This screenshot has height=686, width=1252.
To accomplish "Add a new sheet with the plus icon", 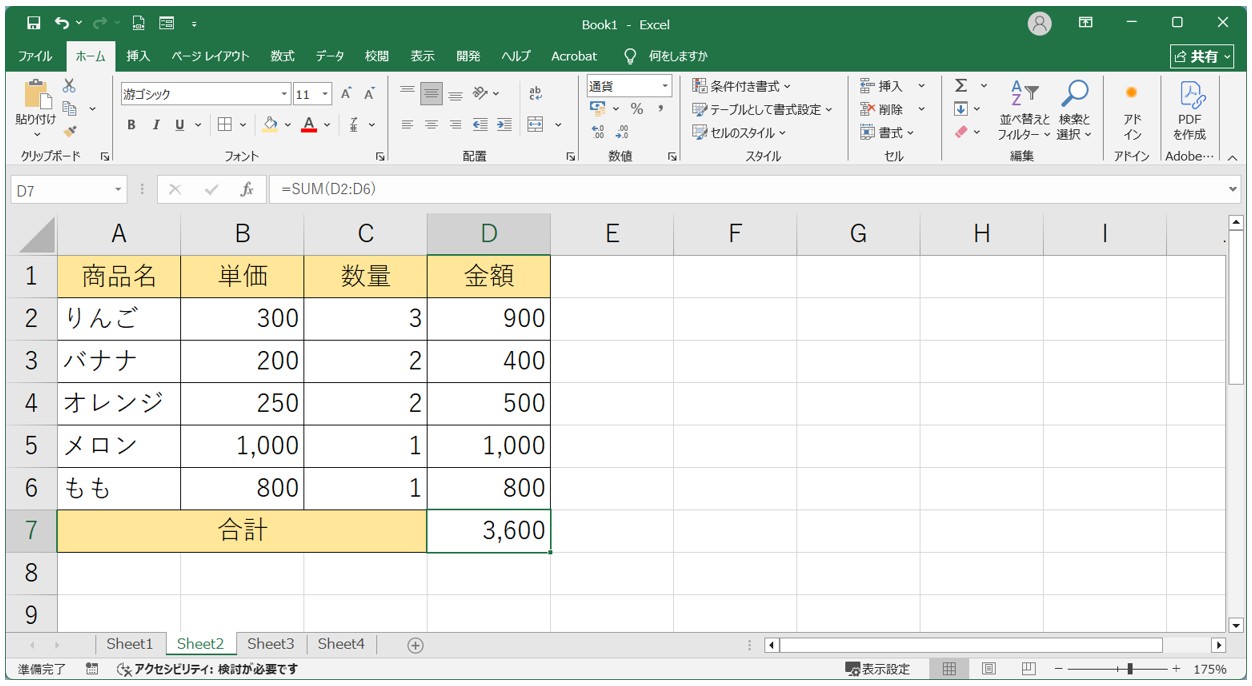I will (416, 645).
